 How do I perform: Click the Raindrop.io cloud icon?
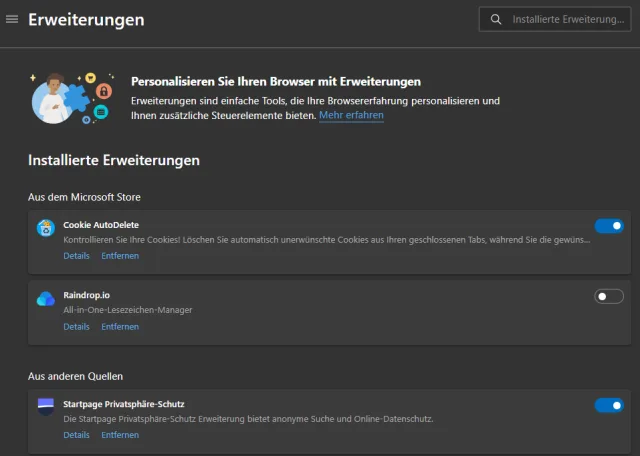46,298
